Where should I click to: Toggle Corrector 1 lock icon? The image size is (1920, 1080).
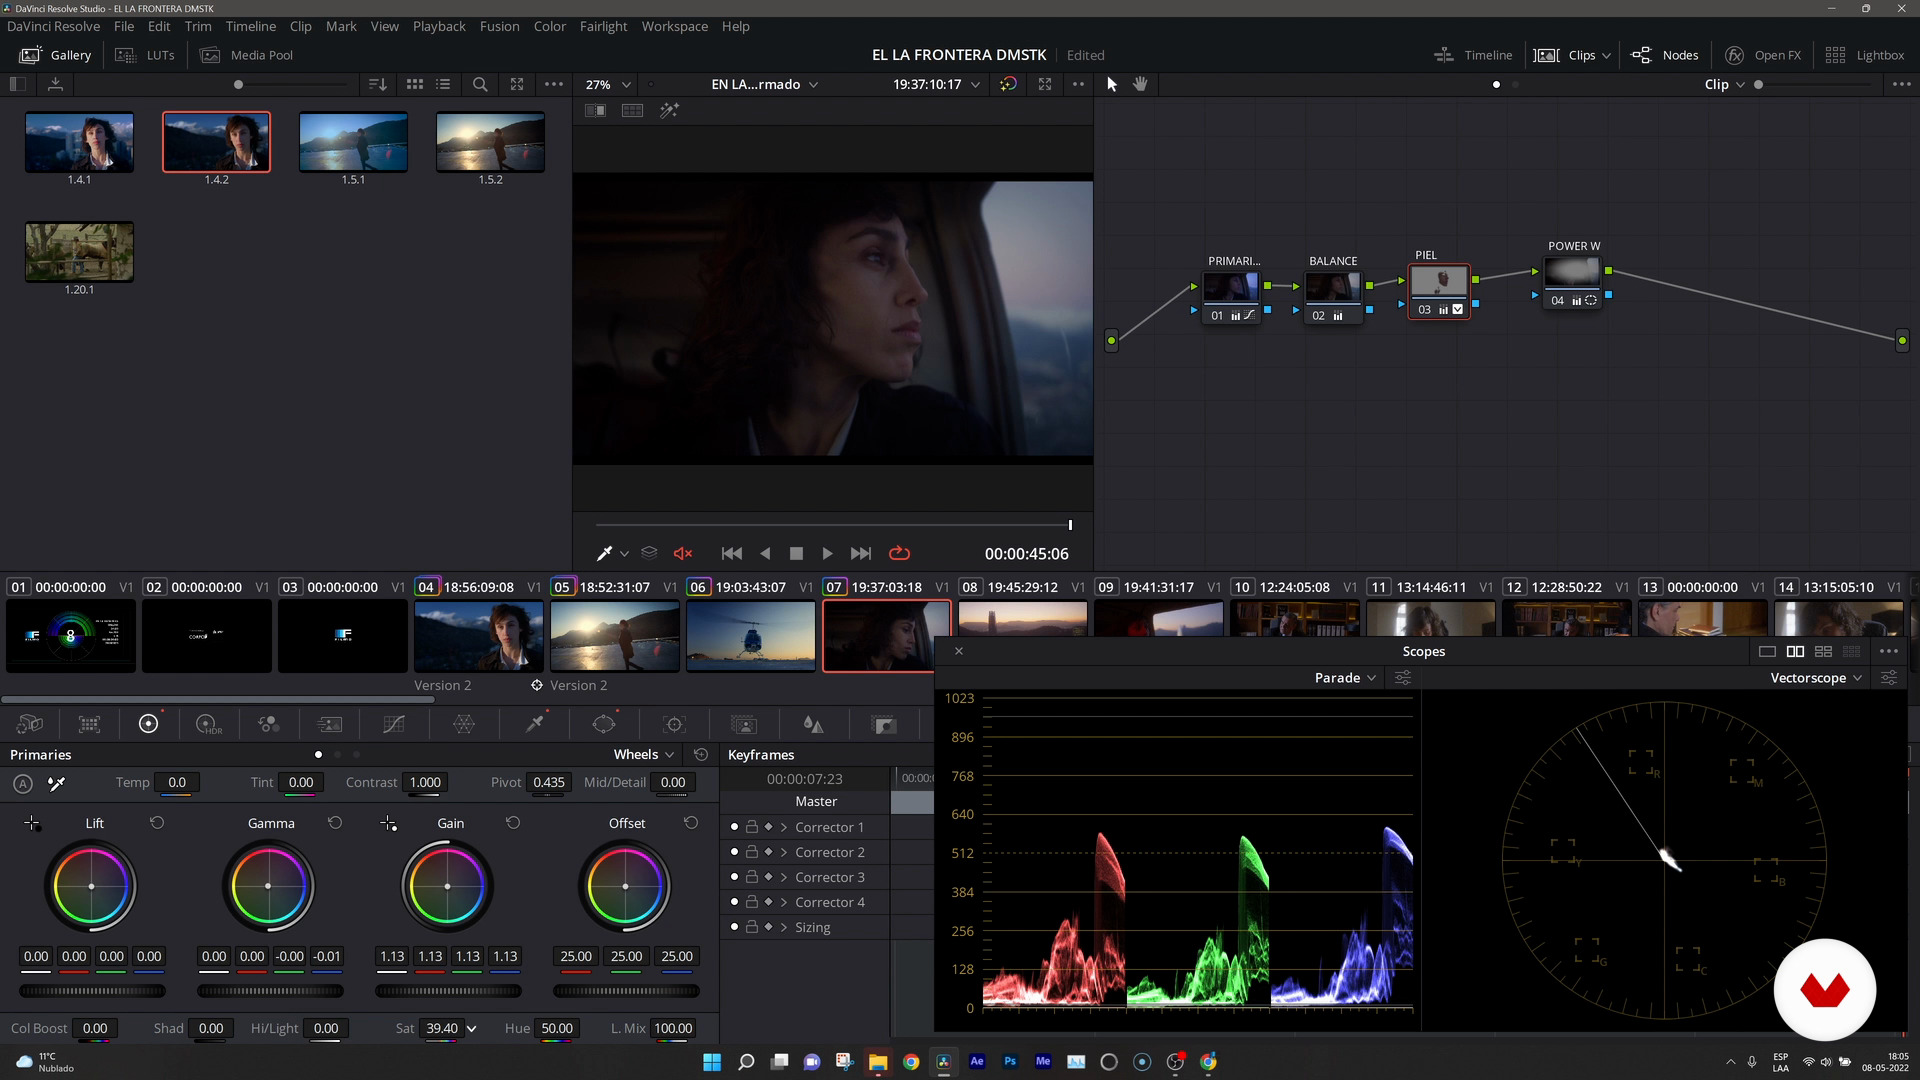pyautogui.click(x=751, y=827)
